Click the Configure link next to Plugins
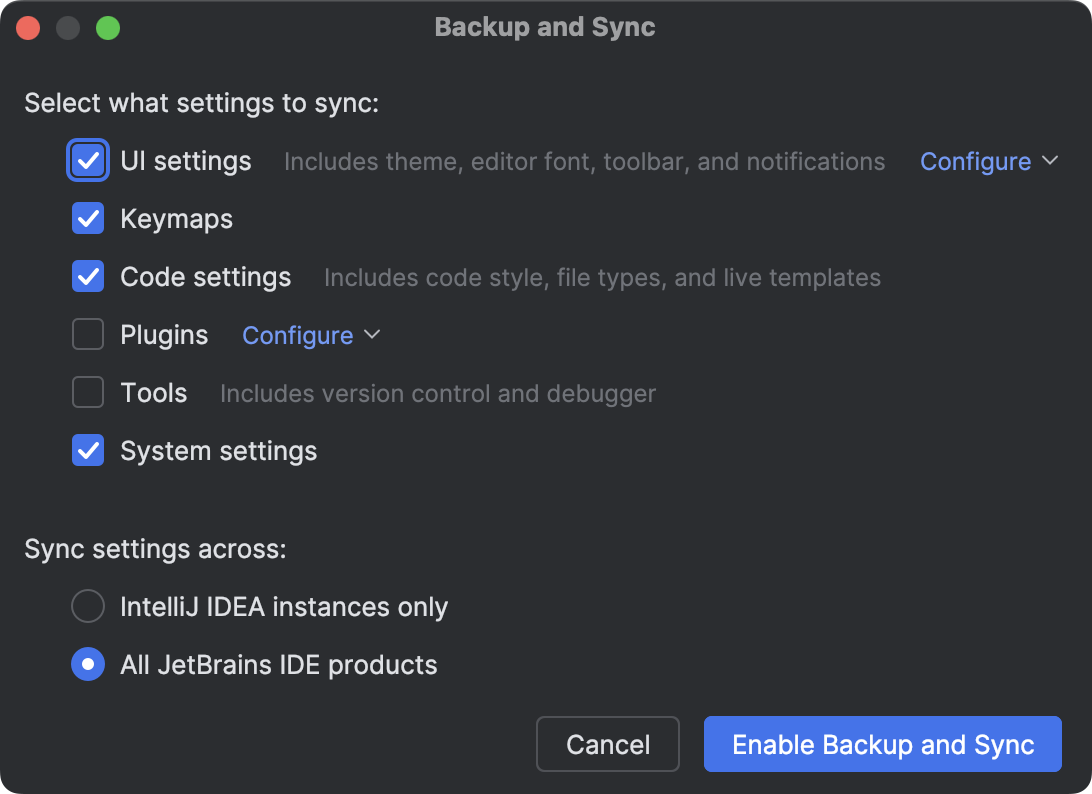Screen dimensions: 1092x794 coord(297,335)
